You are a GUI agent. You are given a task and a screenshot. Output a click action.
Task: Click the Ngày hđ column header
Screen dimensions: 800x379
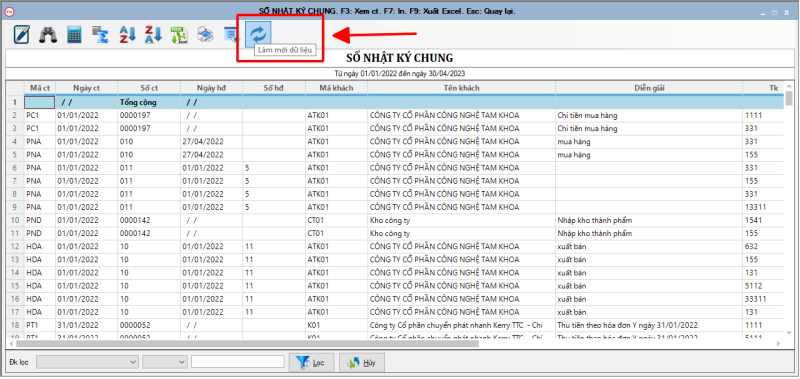pos(212,88)
